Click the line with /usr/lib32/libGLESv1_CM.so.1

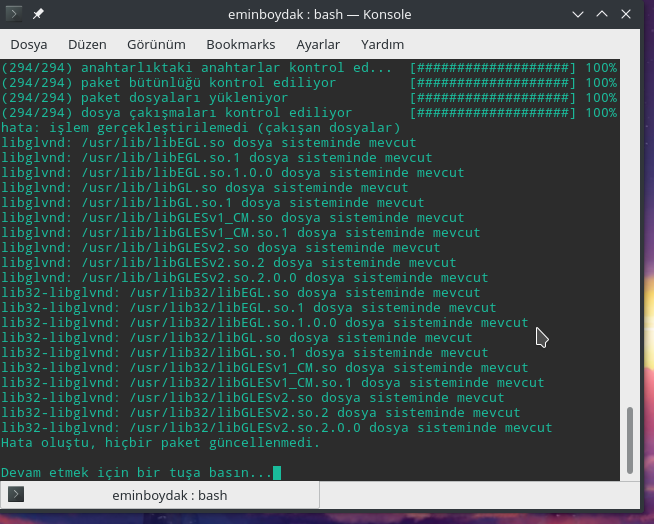coord(273,383)
